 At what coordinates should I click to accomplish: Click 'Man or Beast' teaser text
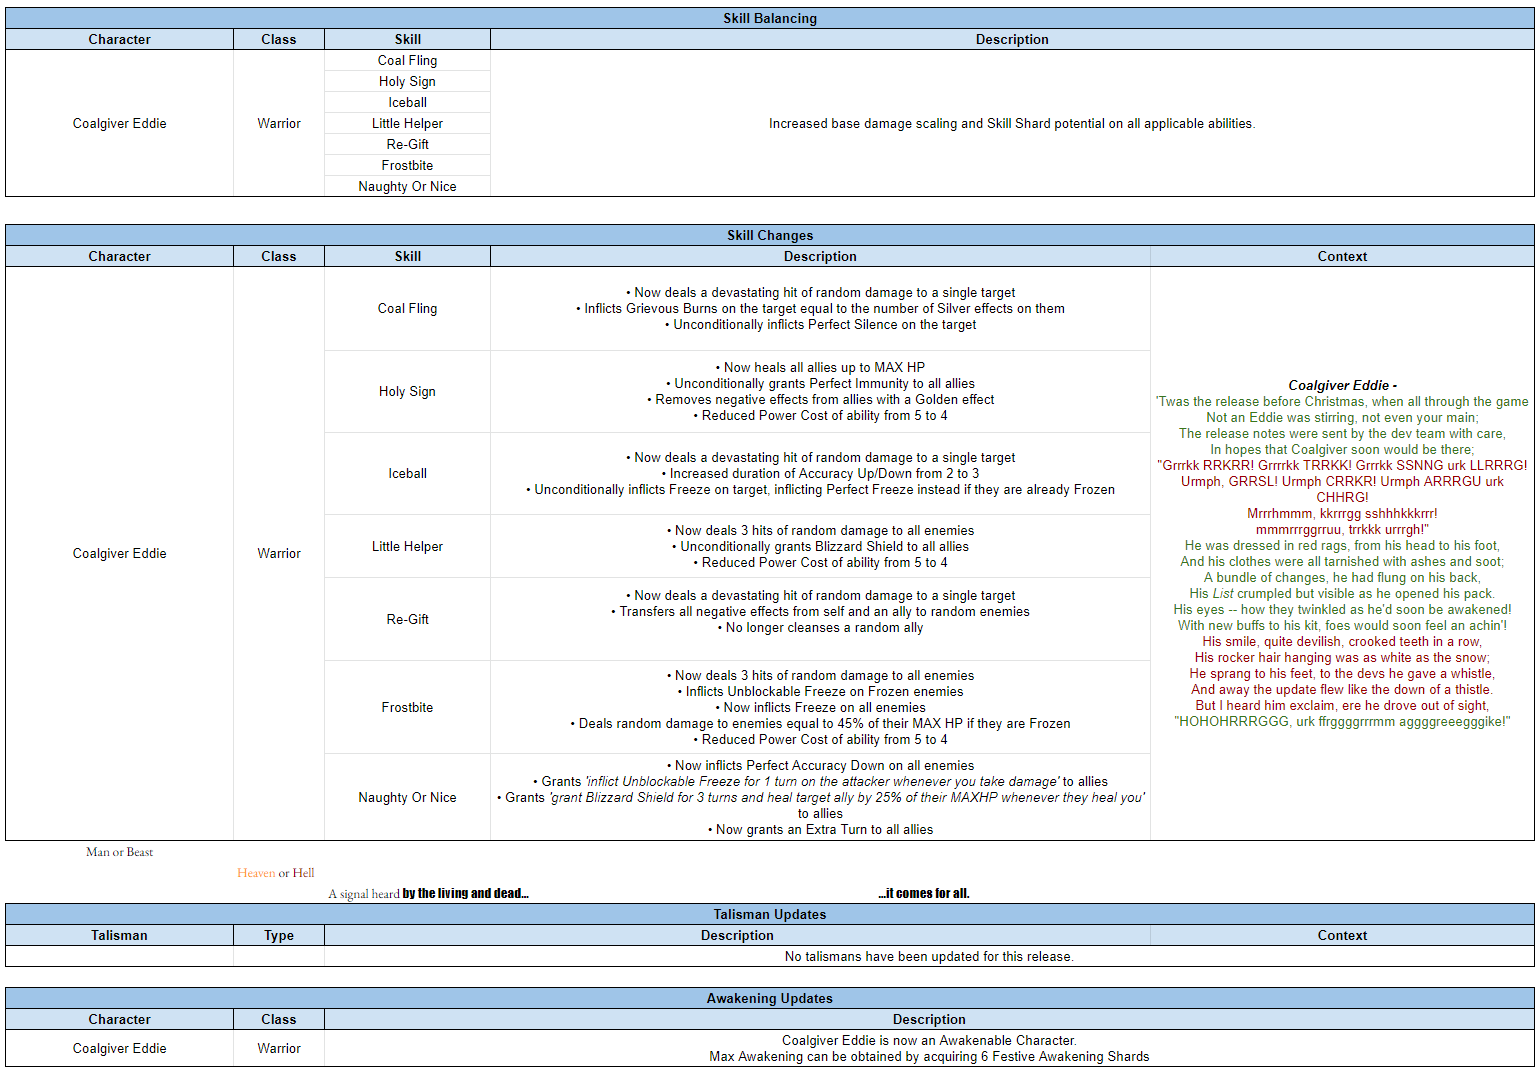tap(119, 852)
